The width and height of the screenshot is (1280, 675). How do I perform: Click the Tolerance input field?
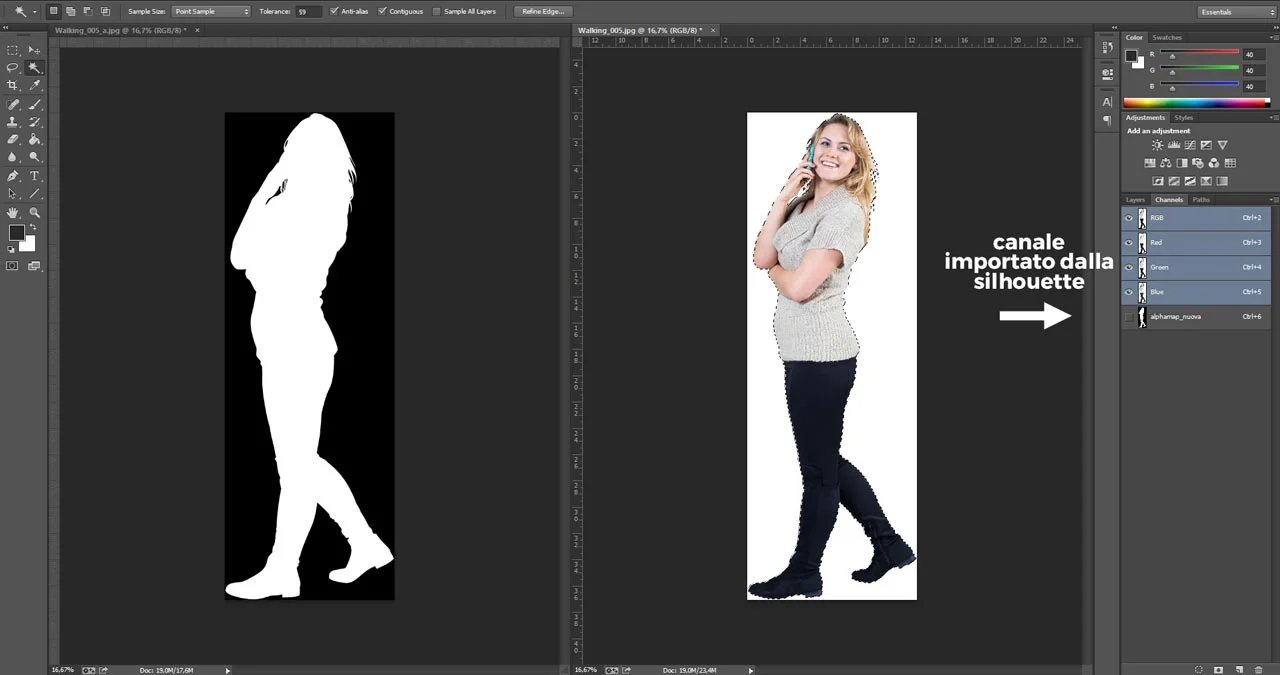309,12
